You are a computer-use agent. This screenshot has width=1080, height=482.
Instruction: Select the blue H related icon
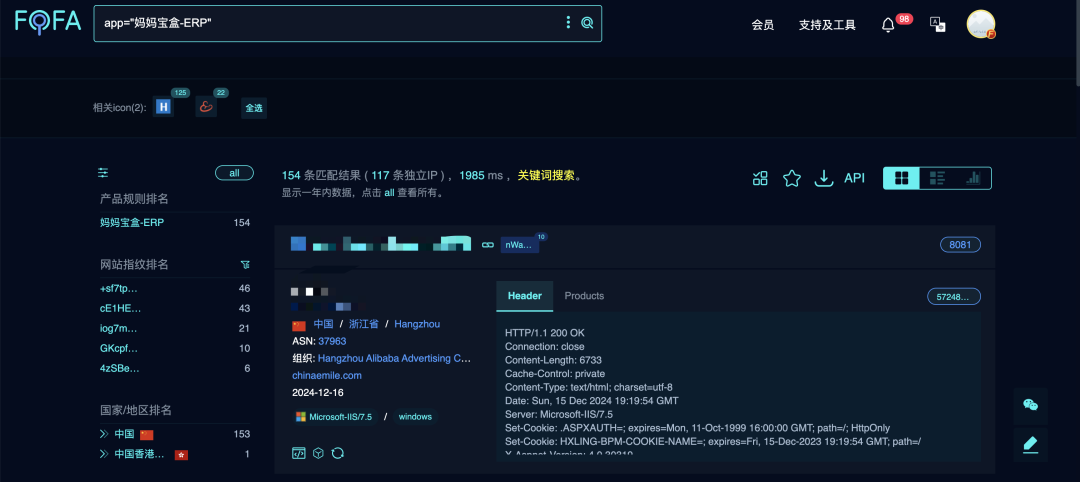coord(163,107)
